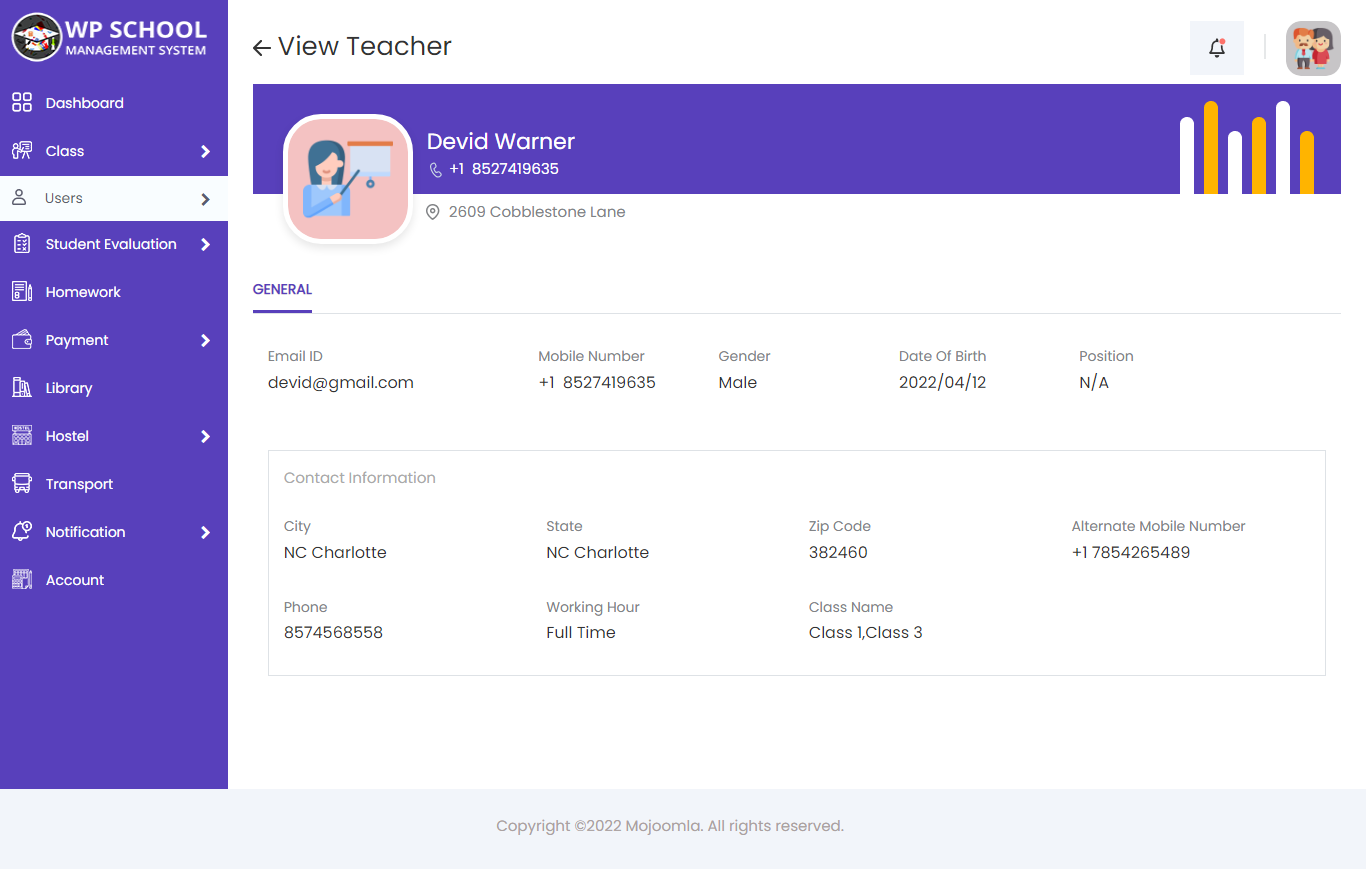
Task: Click the notification bell icon
Action: tap(1216, 47)
